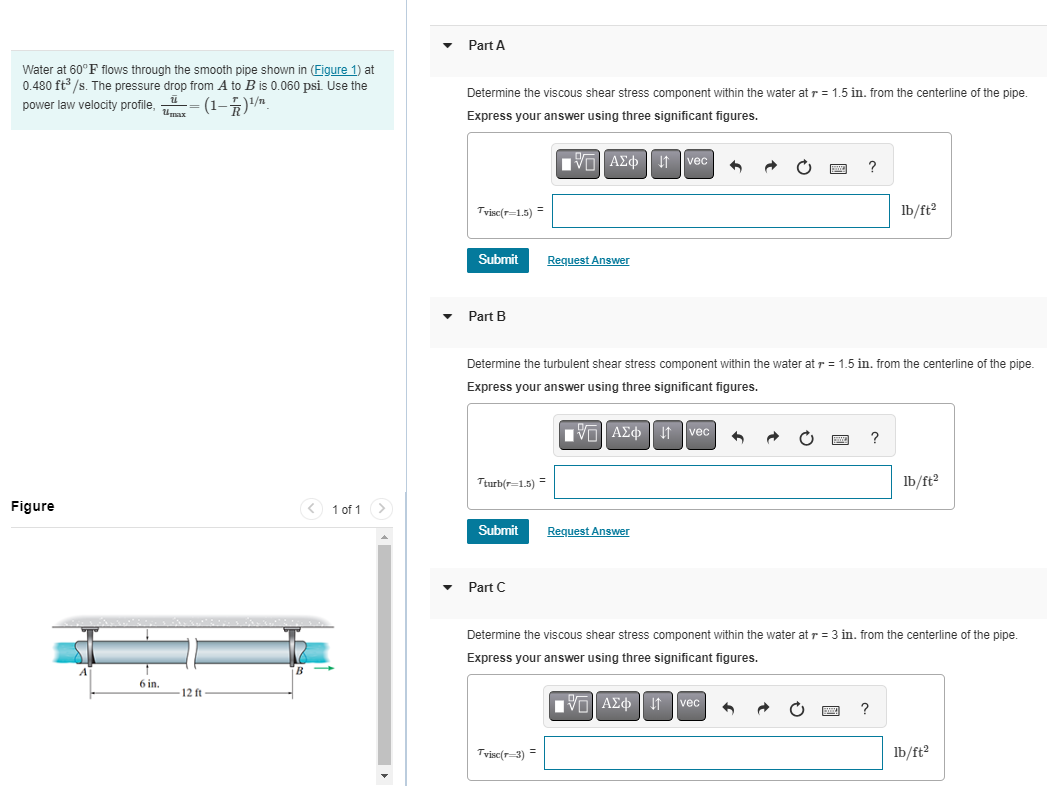Open Greek symbols palette in Part A
The image size is (1047, 786).
(x=625, y=164)
